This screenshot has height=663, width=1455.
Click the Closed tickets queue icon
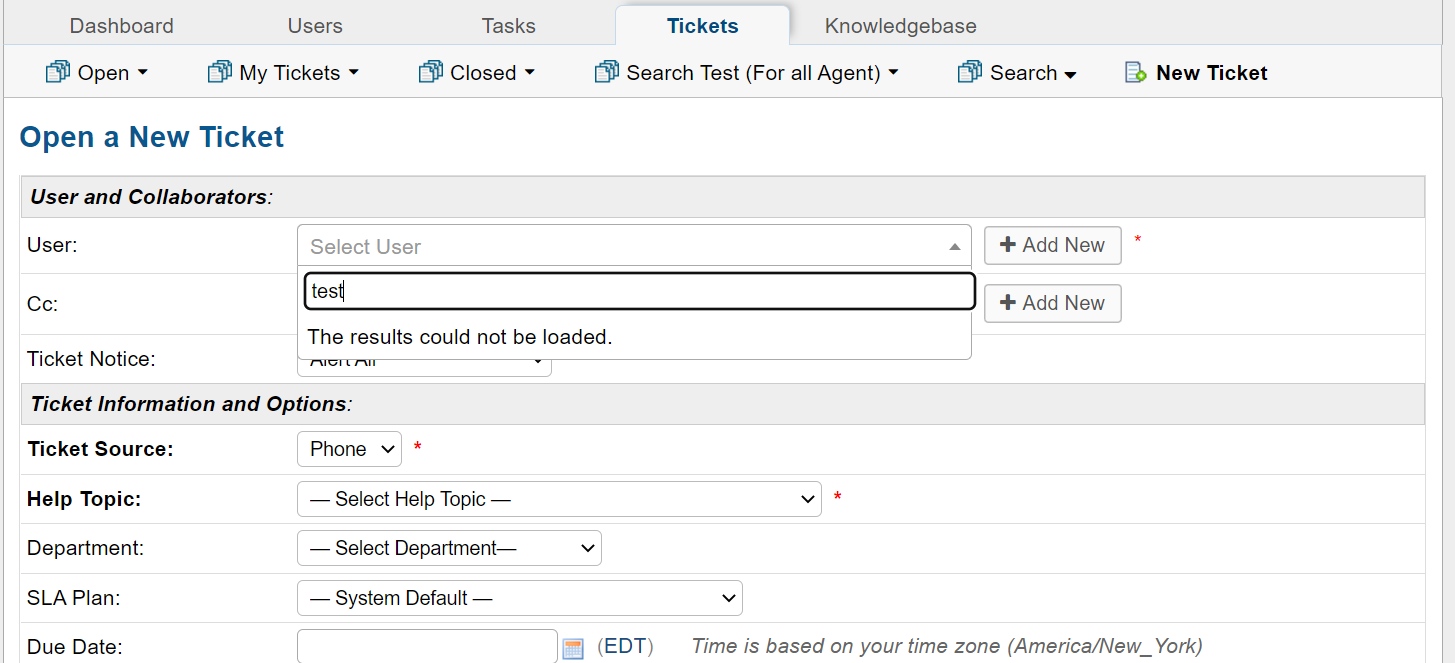click(430, 72)
